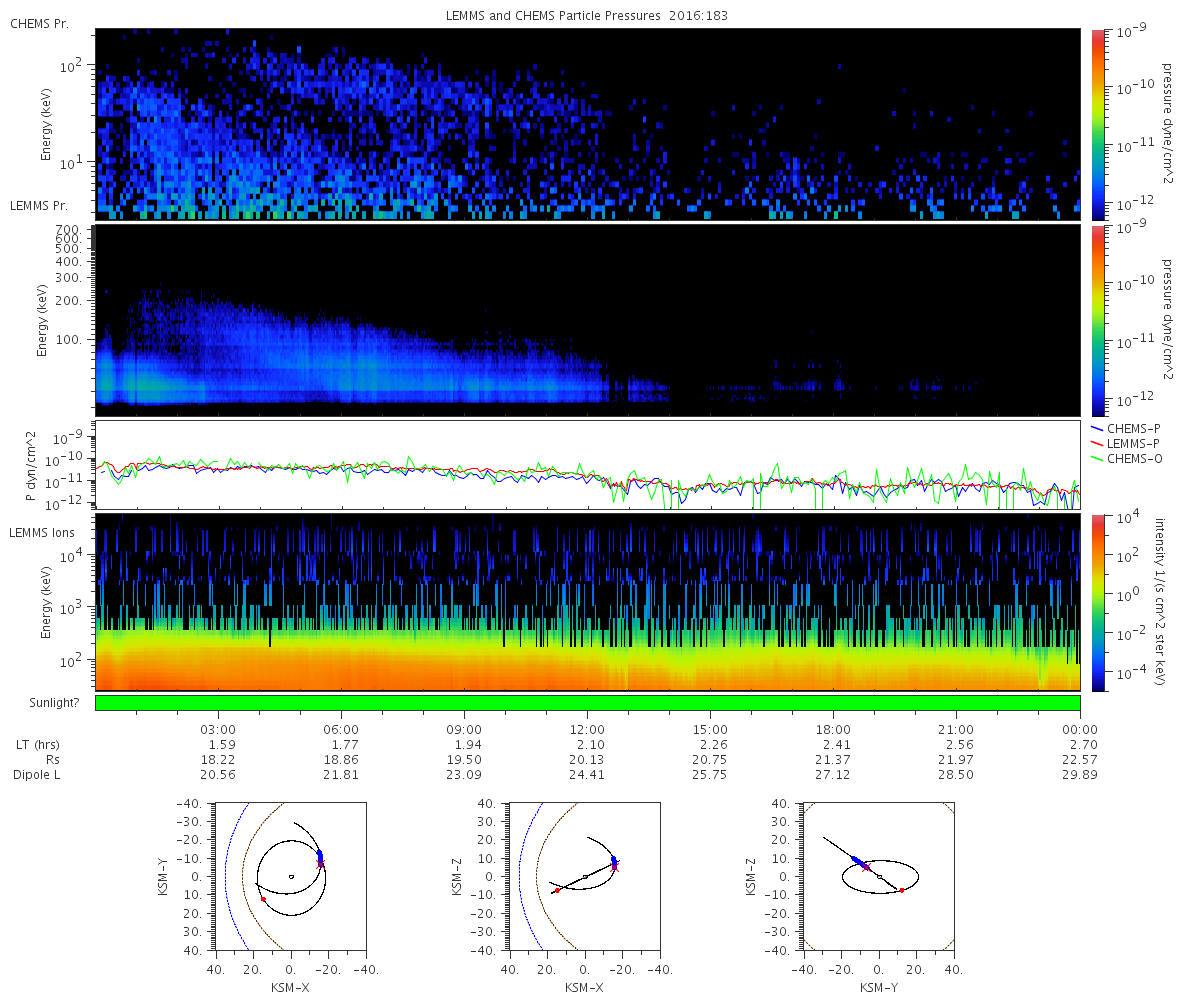Open the KSM-Y versus KSM-Z orbit plot
This screenshot has height=1000, width=1200.
pyautogui.click(x=878, y=876)
